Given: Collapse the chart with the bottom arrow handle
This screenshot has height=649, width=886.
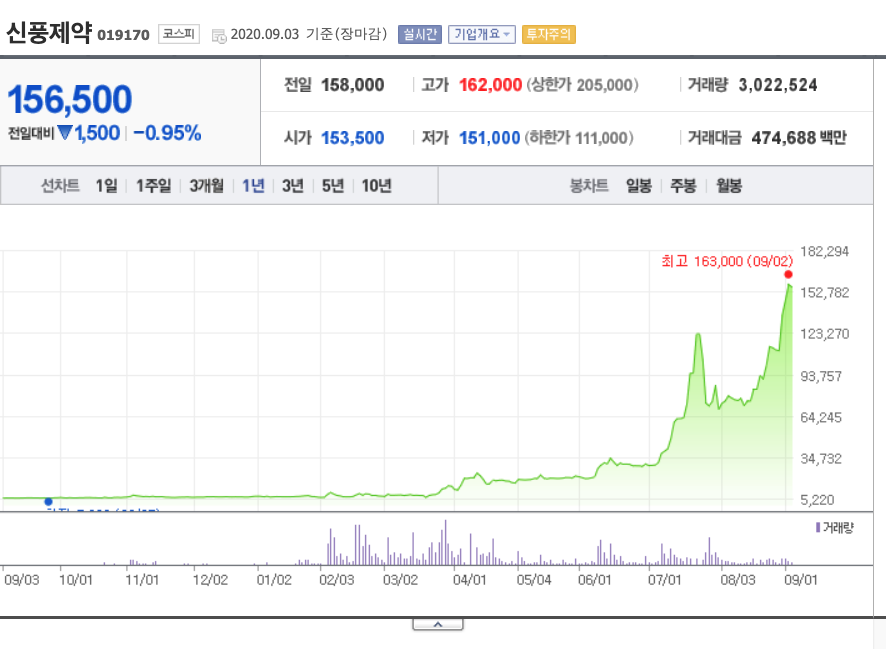Looking at the screenshot, I should point(438,624).
